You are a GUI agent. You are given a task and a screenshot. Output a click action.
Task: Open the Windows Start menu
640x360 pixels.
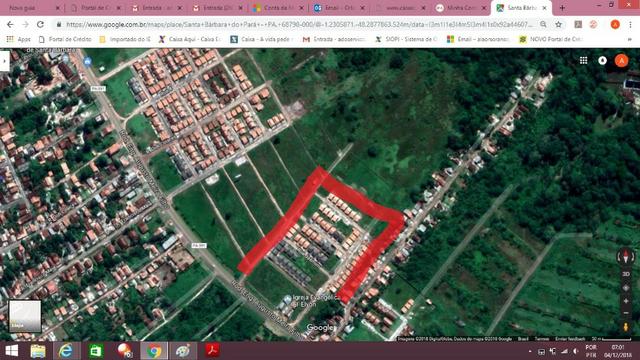pos(12,351)
